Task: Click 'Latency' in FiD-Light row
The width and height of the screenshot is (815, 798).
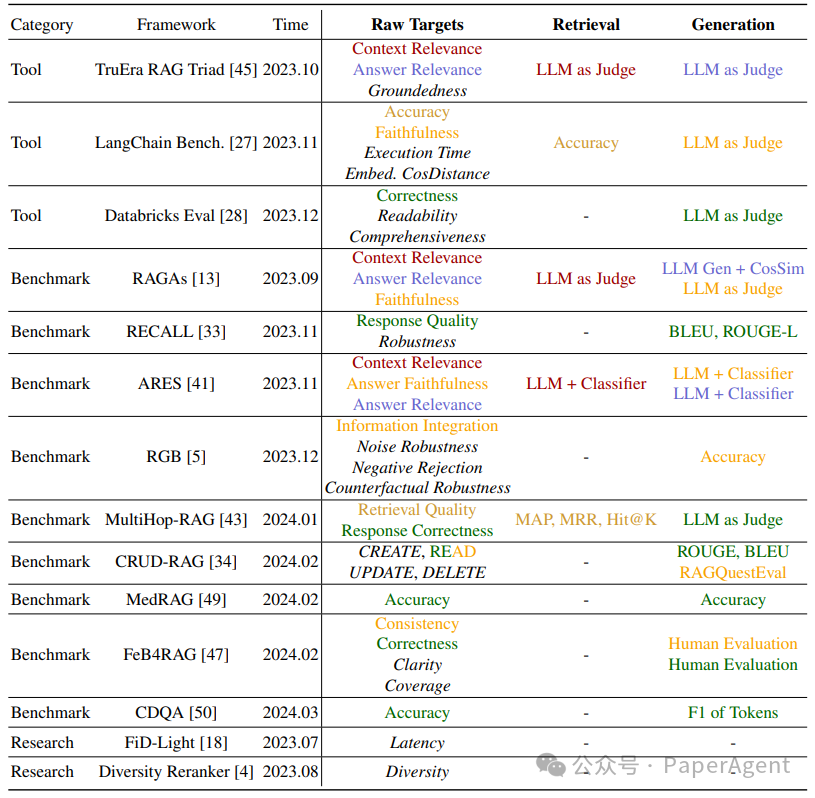Action: (417, 743)
